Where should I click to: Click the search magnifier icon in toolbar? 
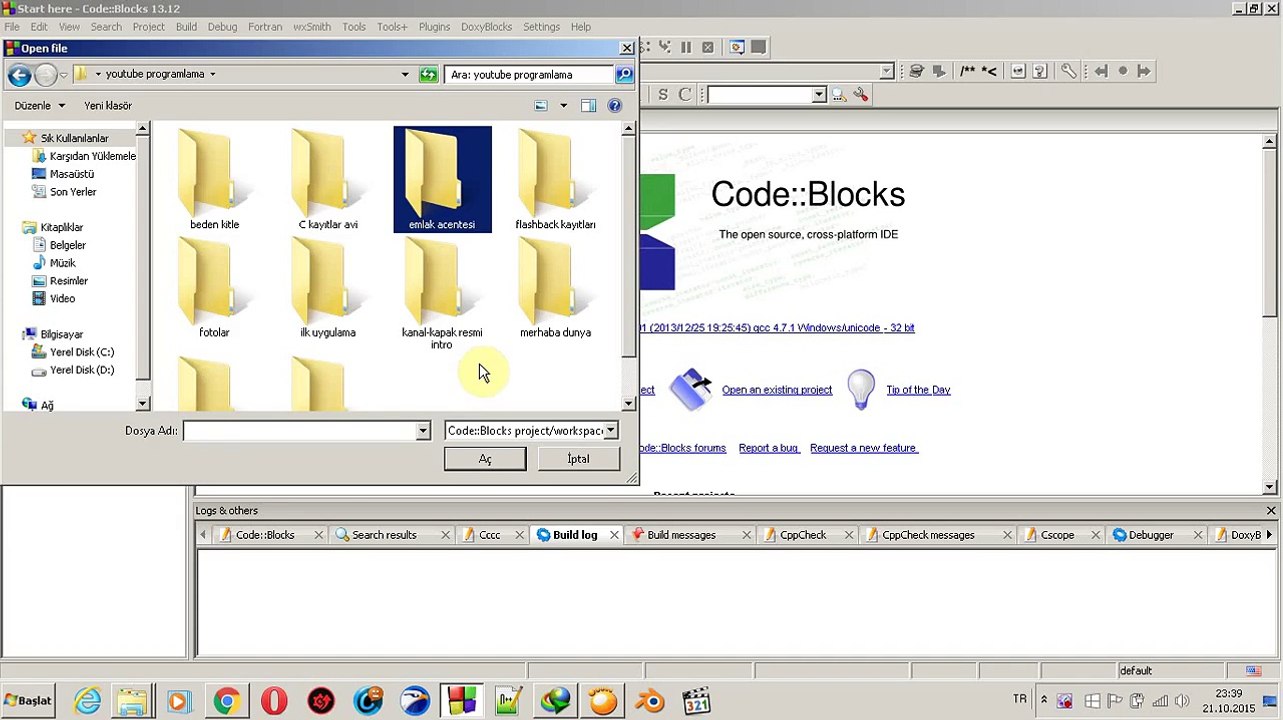(x=838, y=95)
